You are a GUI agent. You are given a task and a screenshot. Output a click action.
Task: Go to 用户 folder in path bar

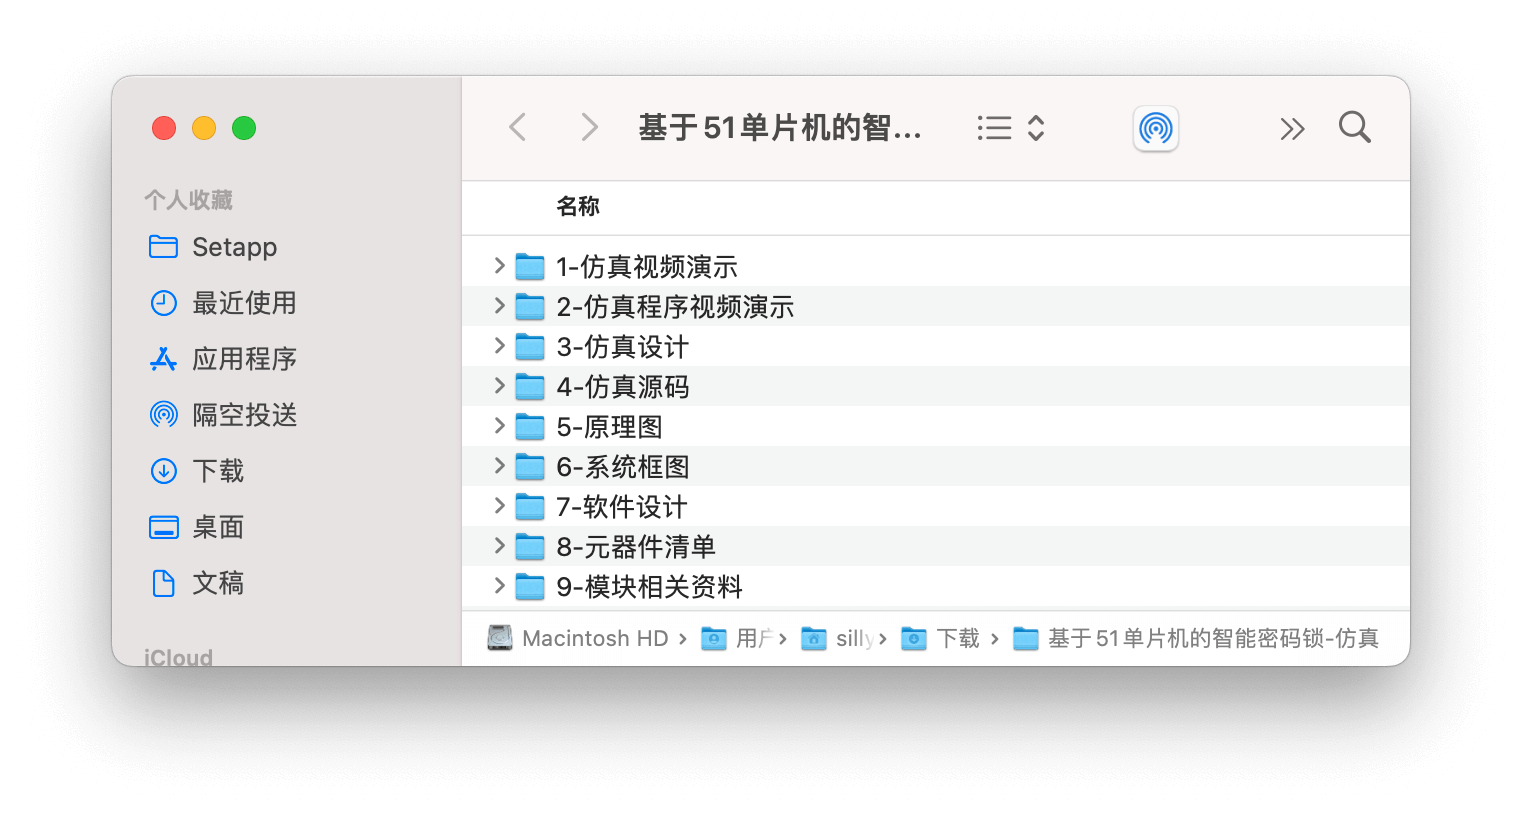(738, 638)
